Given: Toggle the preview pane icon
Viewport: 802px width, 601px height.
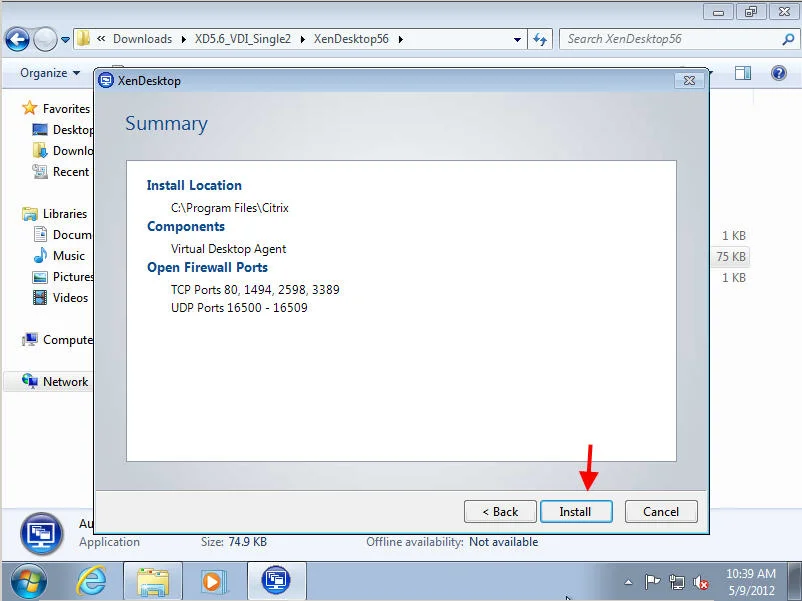Looking at the screenshot, I should 743,73.
